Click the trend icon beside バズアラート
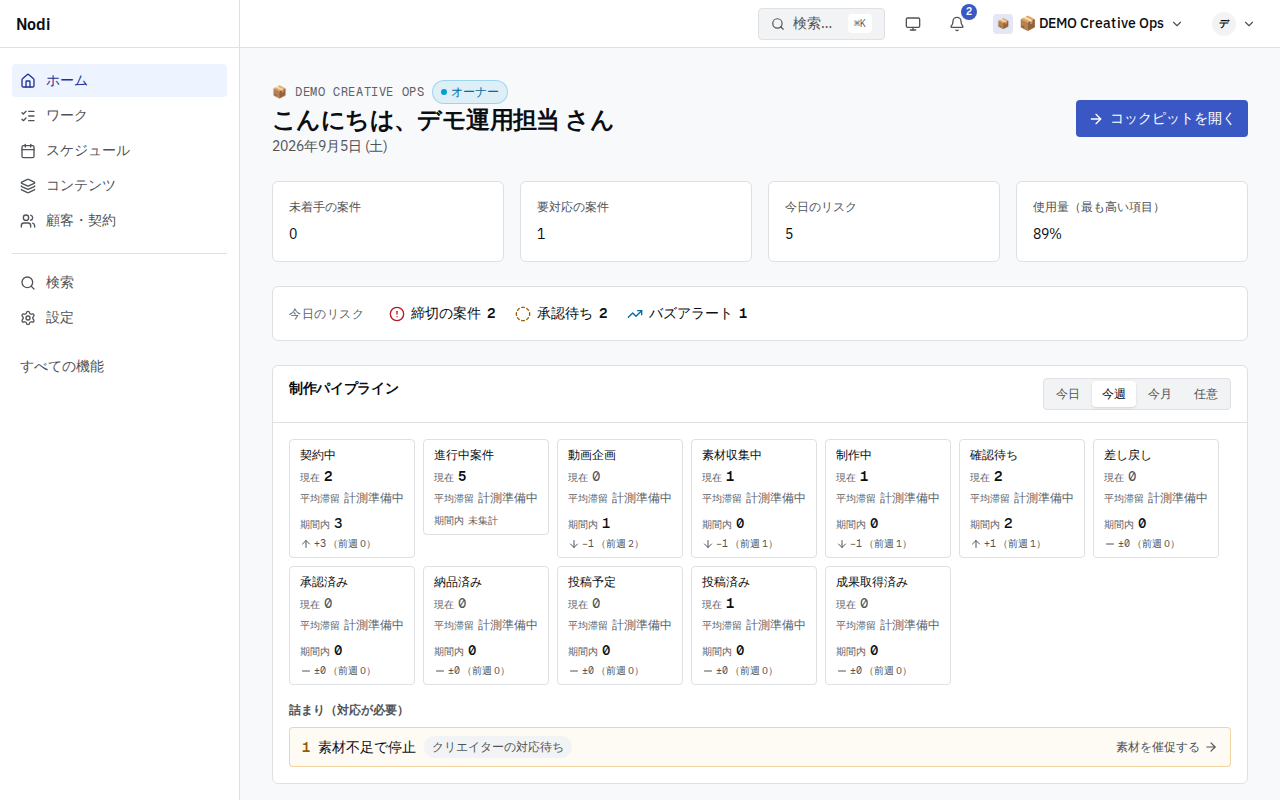The image size is (1280, 800). coord(635,314)
